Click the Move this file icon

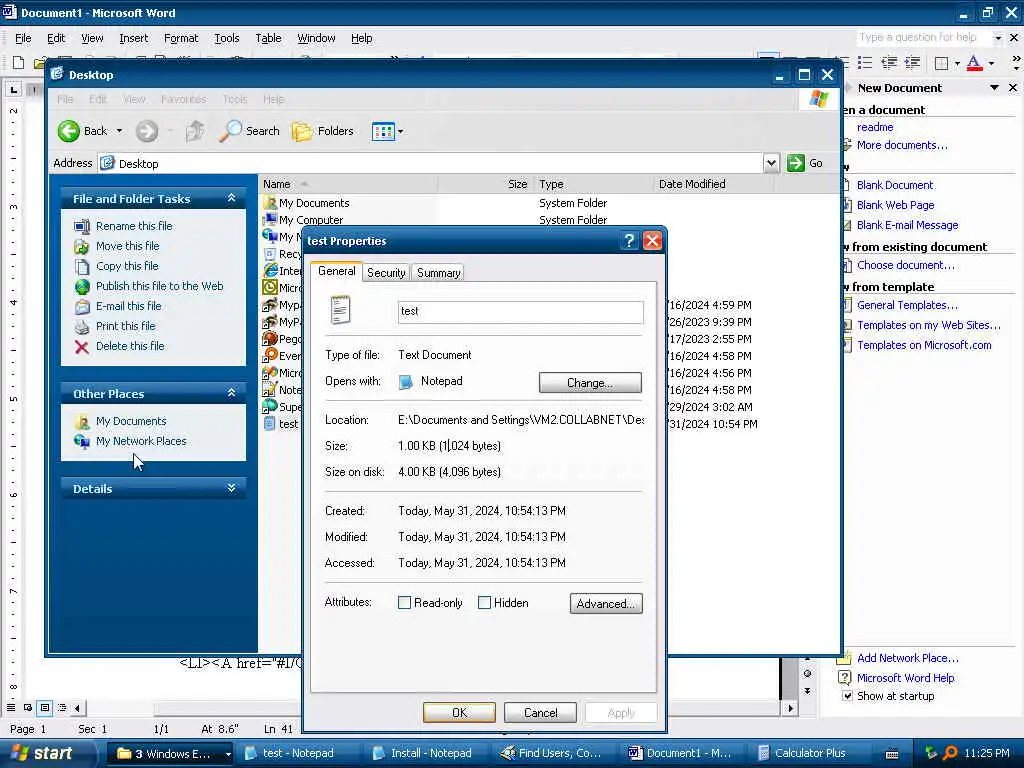click(x=82, y=247)
